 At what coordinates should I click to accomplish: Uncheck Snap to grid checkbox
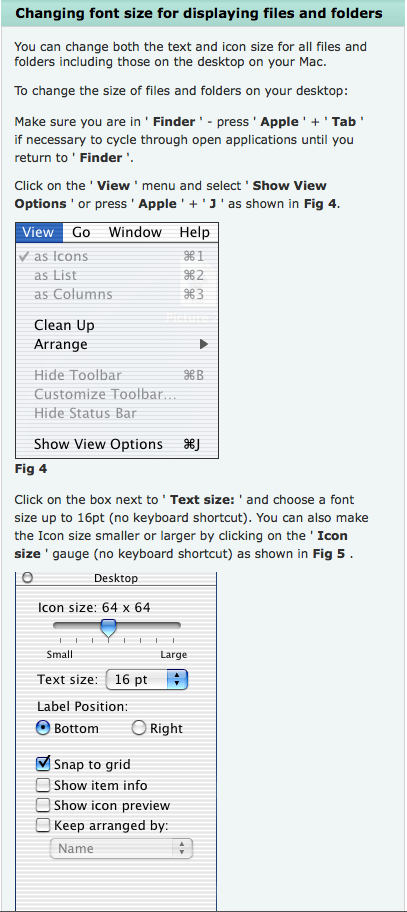(43, 764)
